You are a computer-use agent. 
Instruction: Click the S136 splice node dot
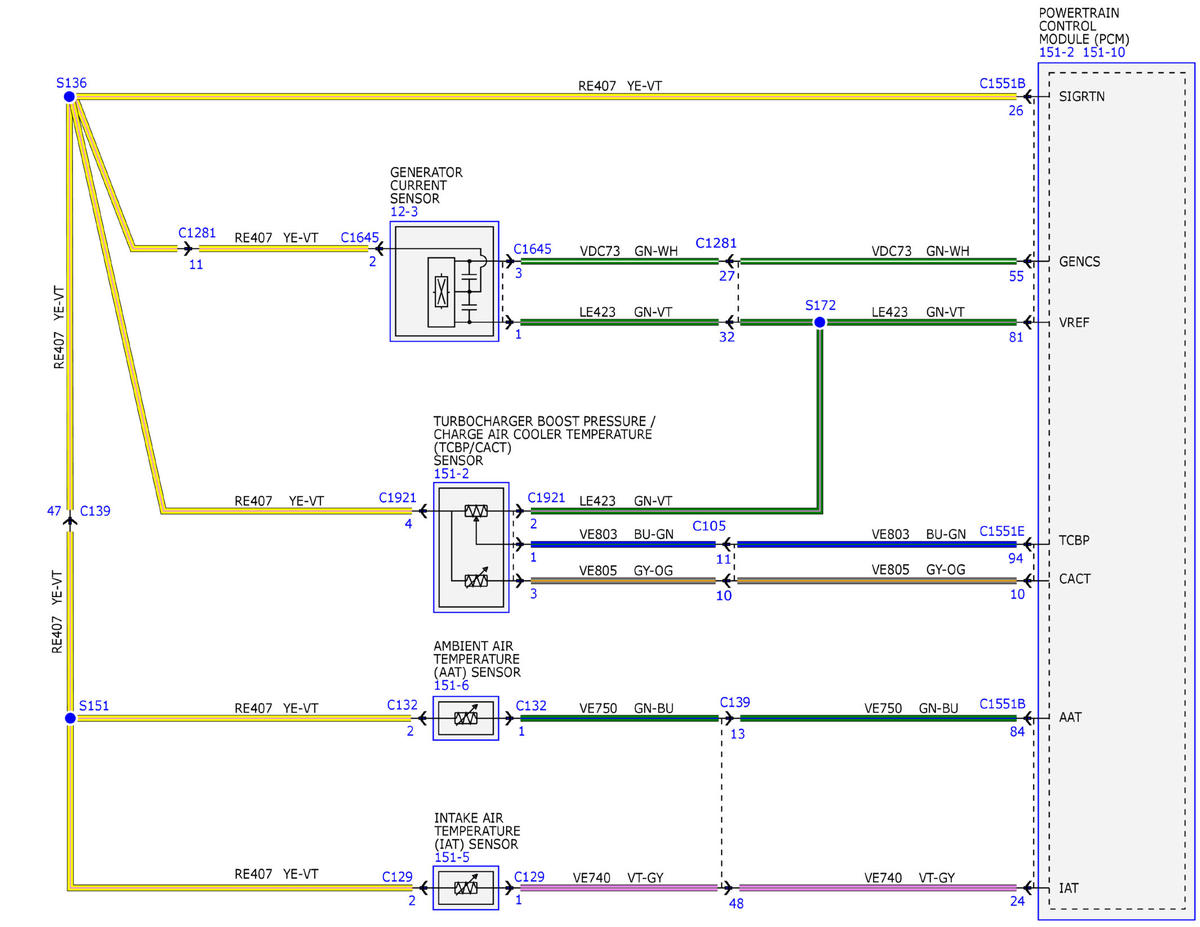69,97
